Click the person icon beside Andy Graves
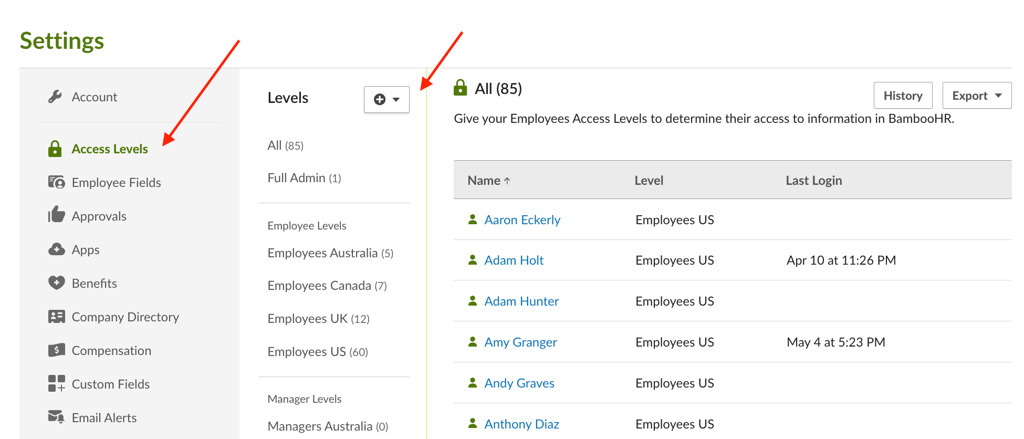 tap(473, 383)
